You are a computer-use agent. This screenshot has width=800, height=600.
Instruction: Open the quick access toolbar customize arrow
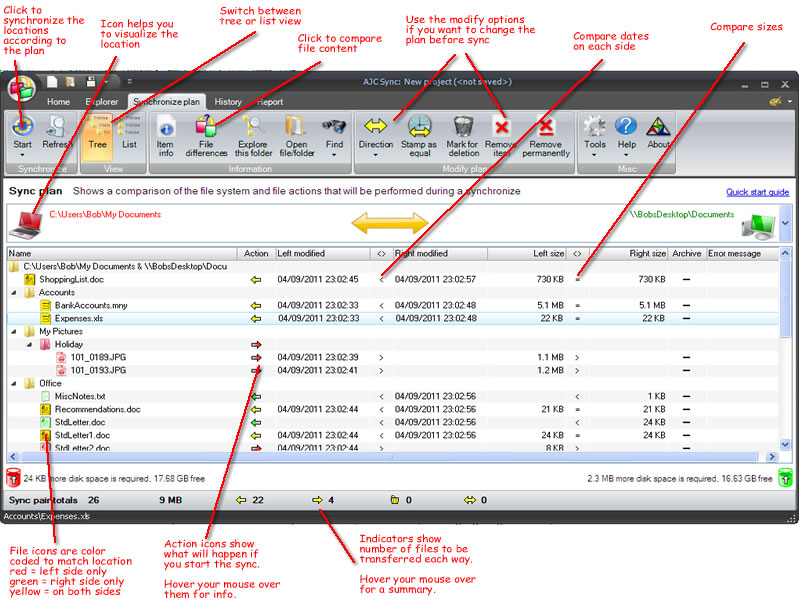130,82
